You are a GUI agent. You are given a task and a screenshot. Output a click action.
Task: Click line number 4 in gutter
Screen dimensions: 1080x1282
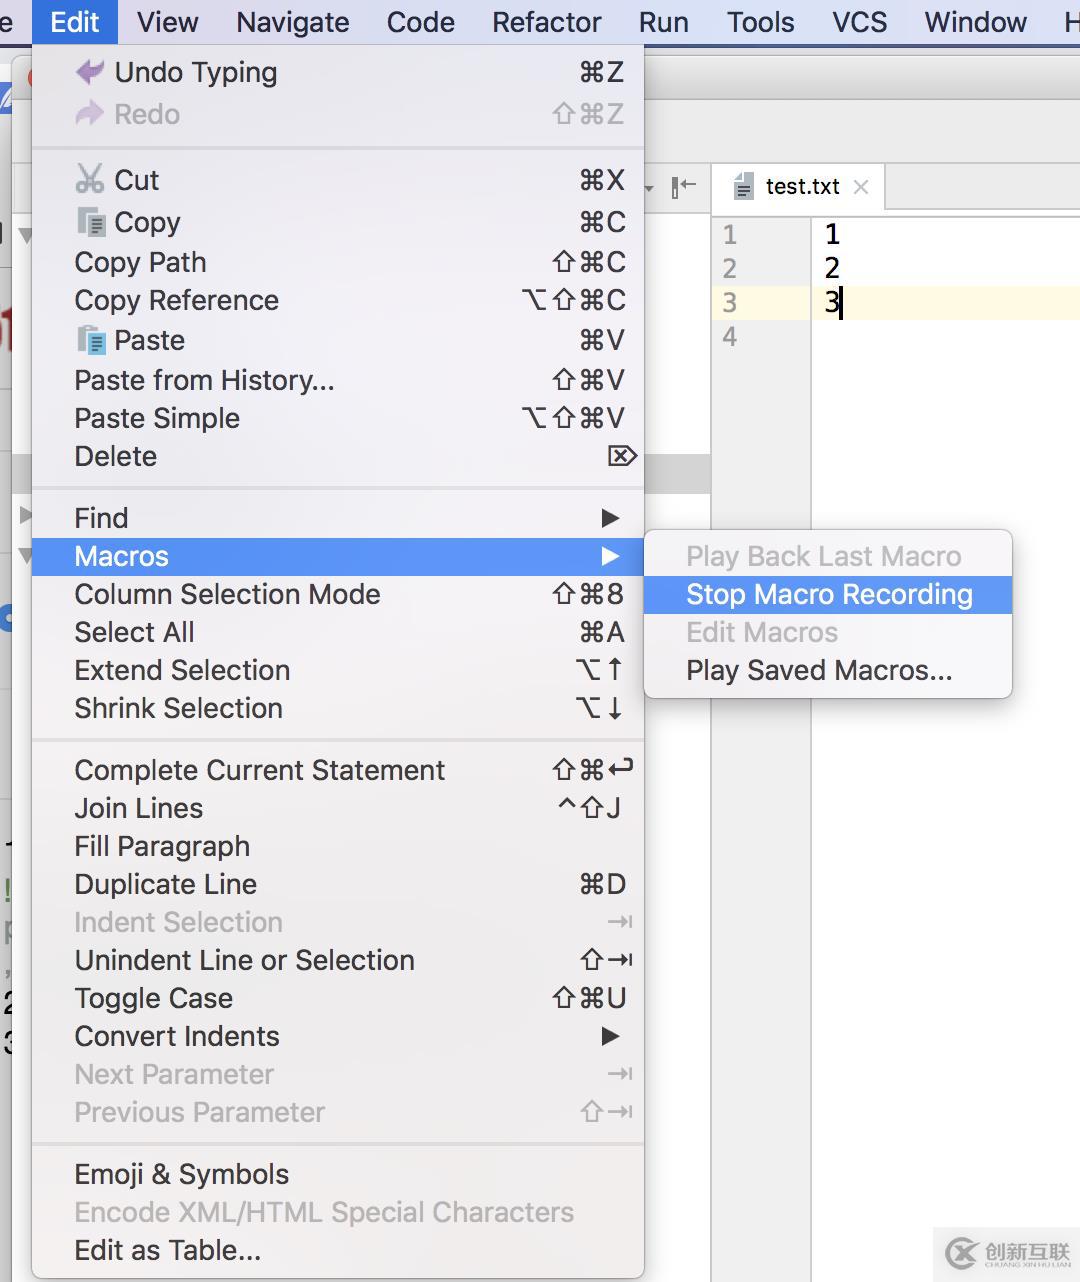pyautogui.click(x=730, y=336)
